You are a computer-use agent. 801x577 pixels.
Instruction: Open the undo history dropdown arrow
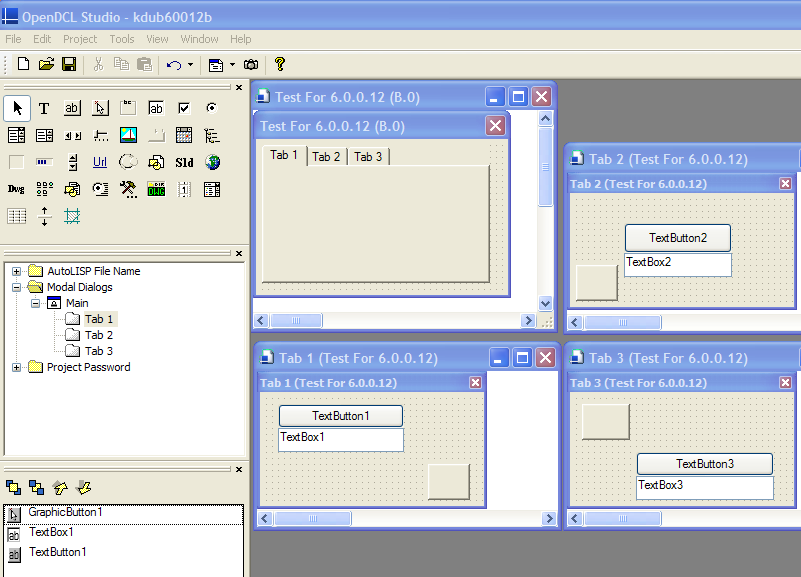coord(191,65)
